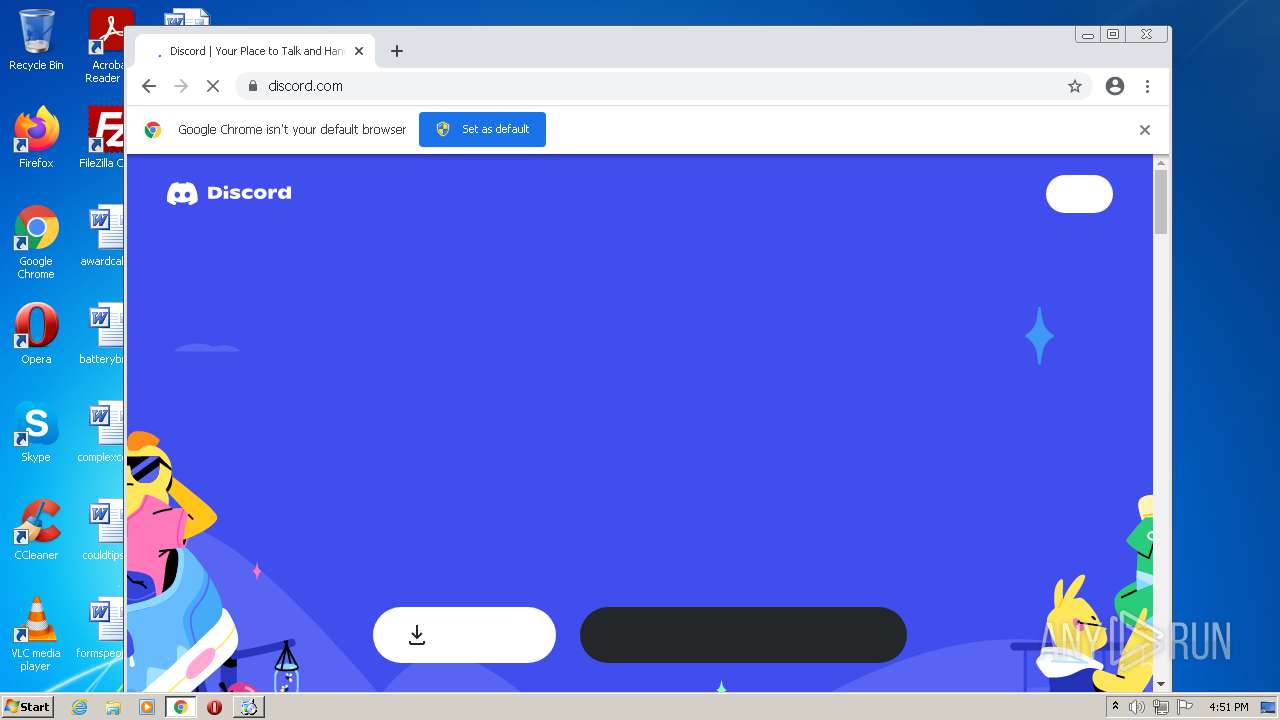This screenshot has width=1280, height=720.
Task: Open the Chrome profile avatar menu
Action: click(1115, 86)
